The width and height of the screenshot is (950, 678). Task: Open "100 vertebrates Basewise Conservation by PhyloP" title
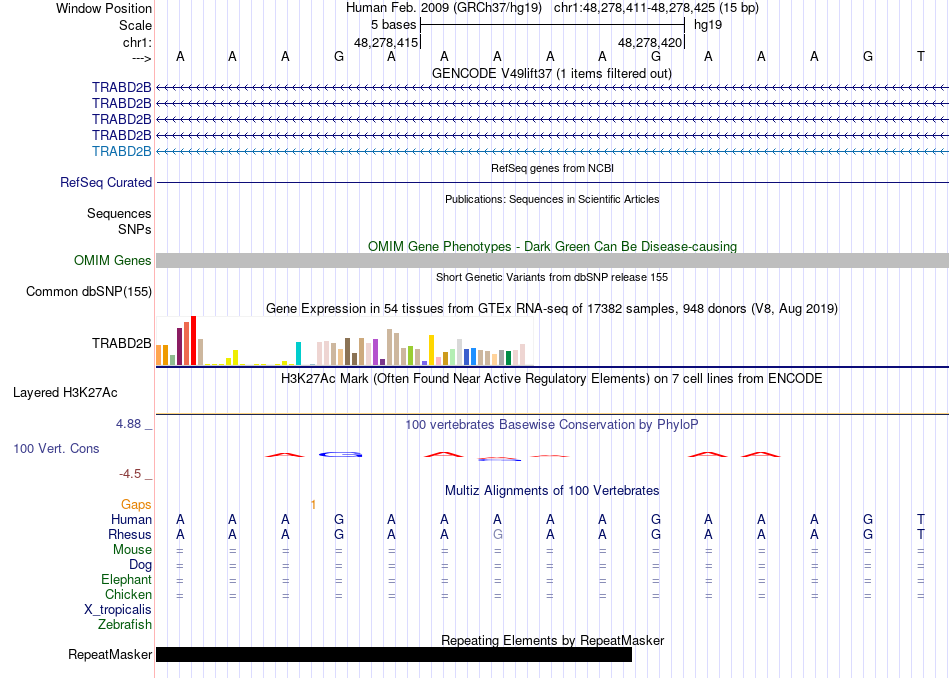tap(551, 425)
